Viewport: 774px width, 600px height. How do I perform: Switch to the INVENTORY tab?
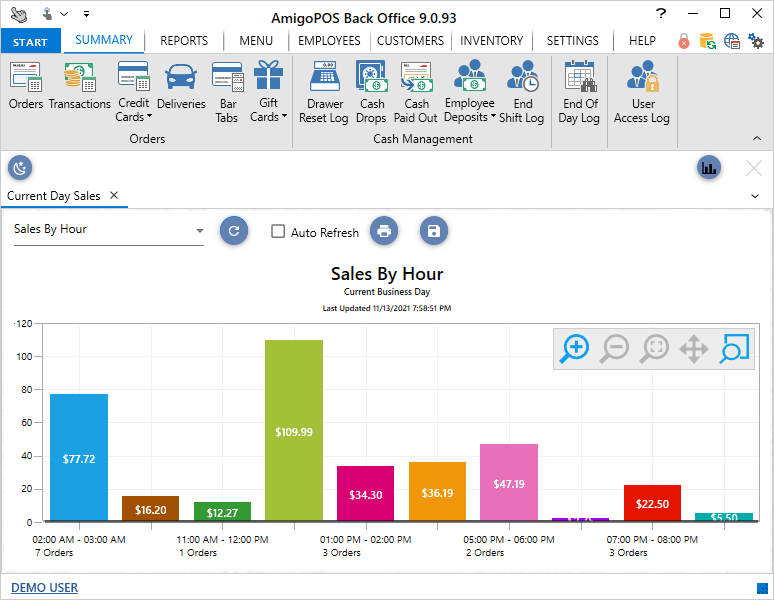click(492, 41)
